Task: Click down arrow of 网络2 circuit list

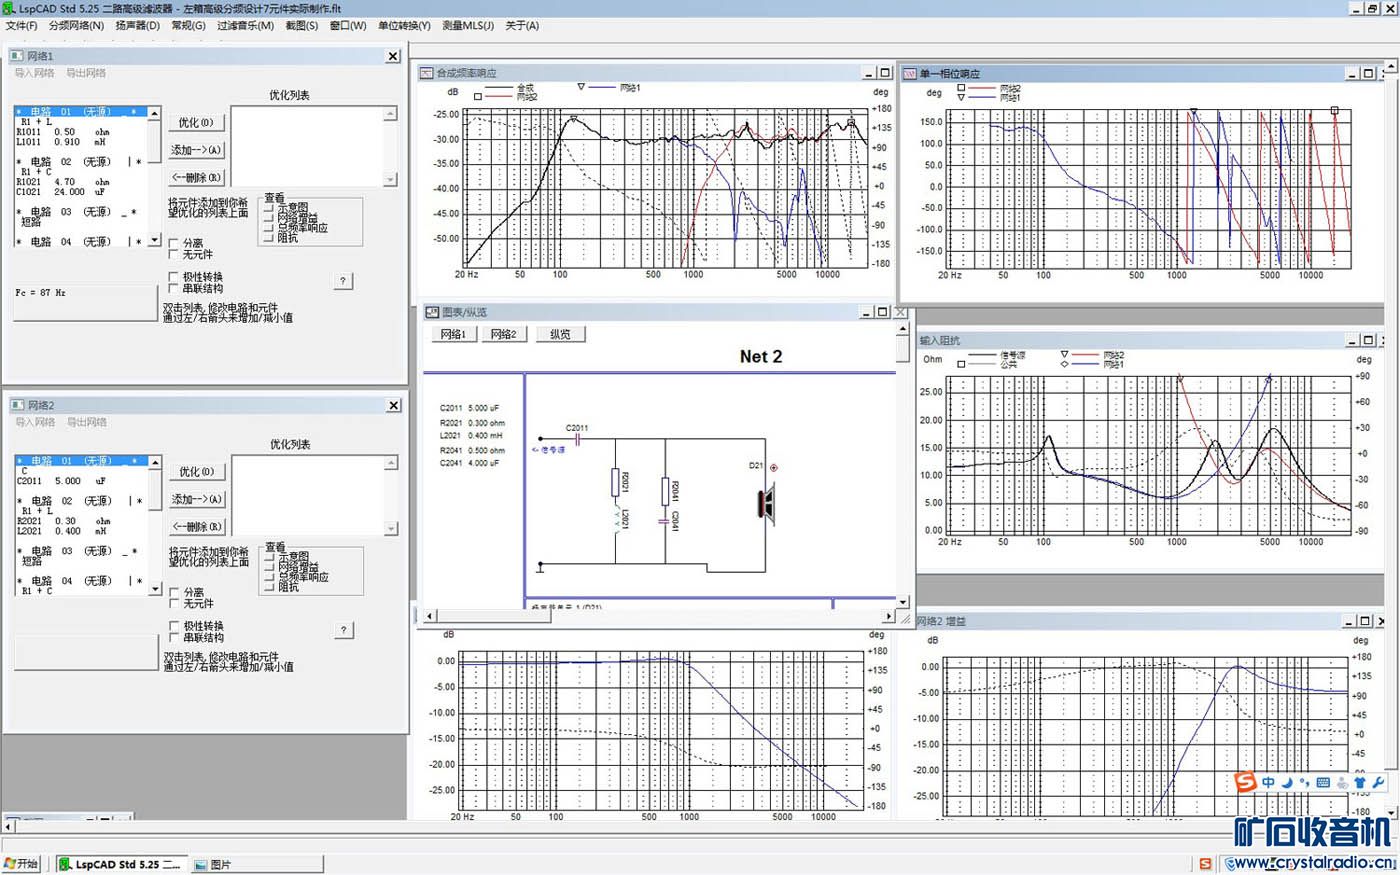Action: click(154, 589)
